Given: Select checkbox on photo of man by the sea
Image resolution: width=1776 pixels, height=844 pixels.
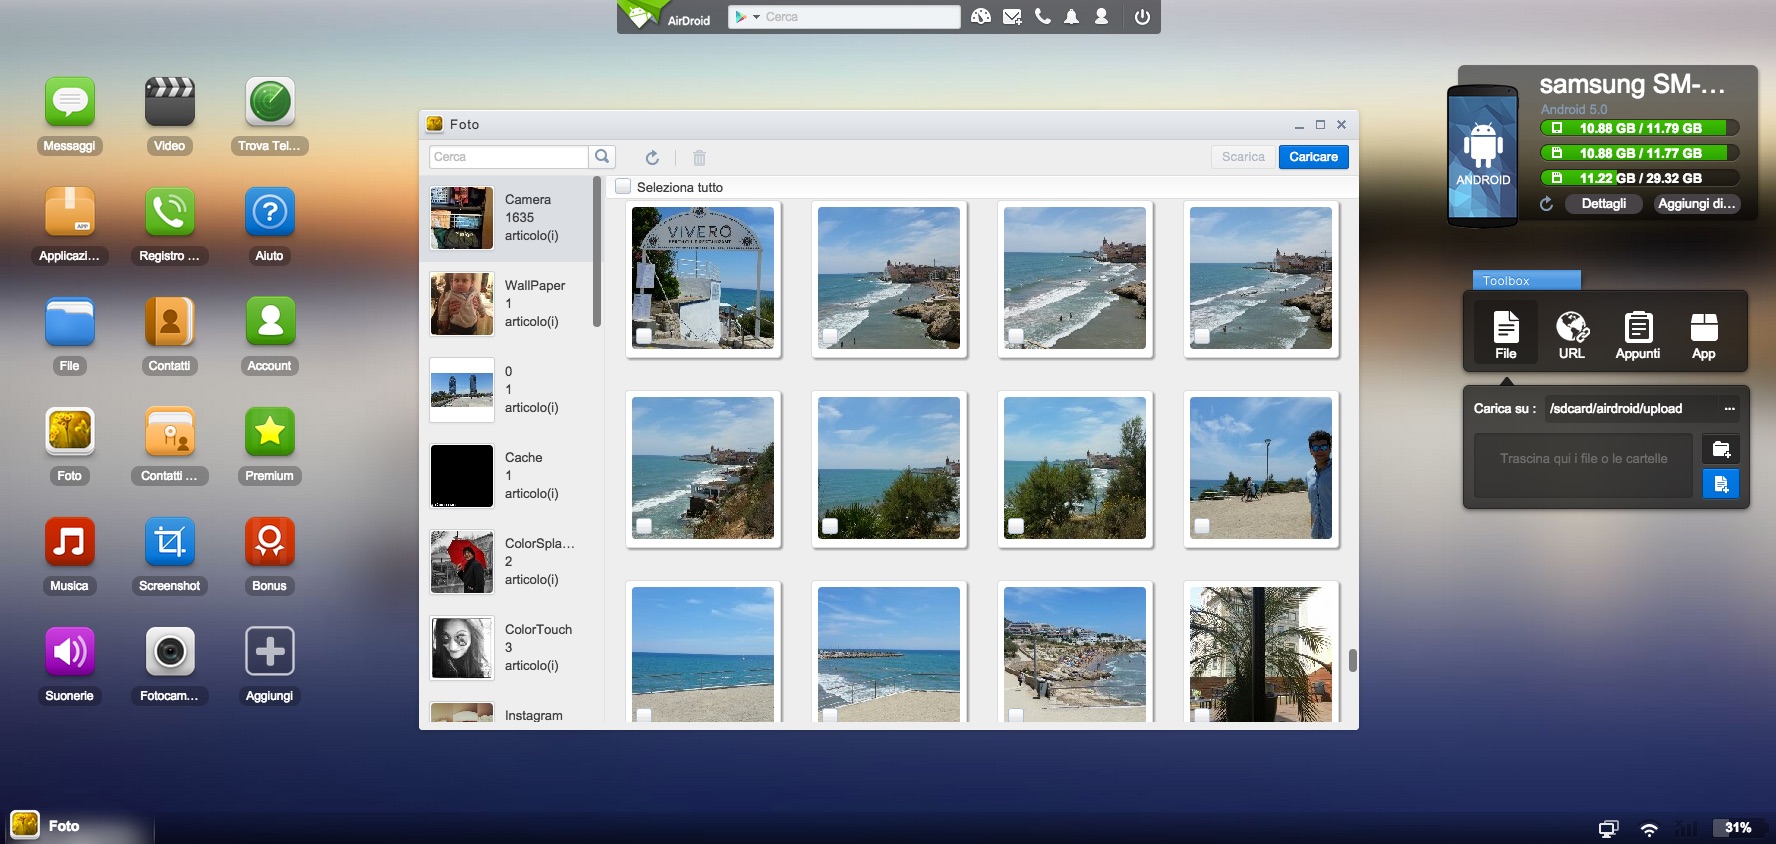Looking at the screenshot, I should [1202, 526].
